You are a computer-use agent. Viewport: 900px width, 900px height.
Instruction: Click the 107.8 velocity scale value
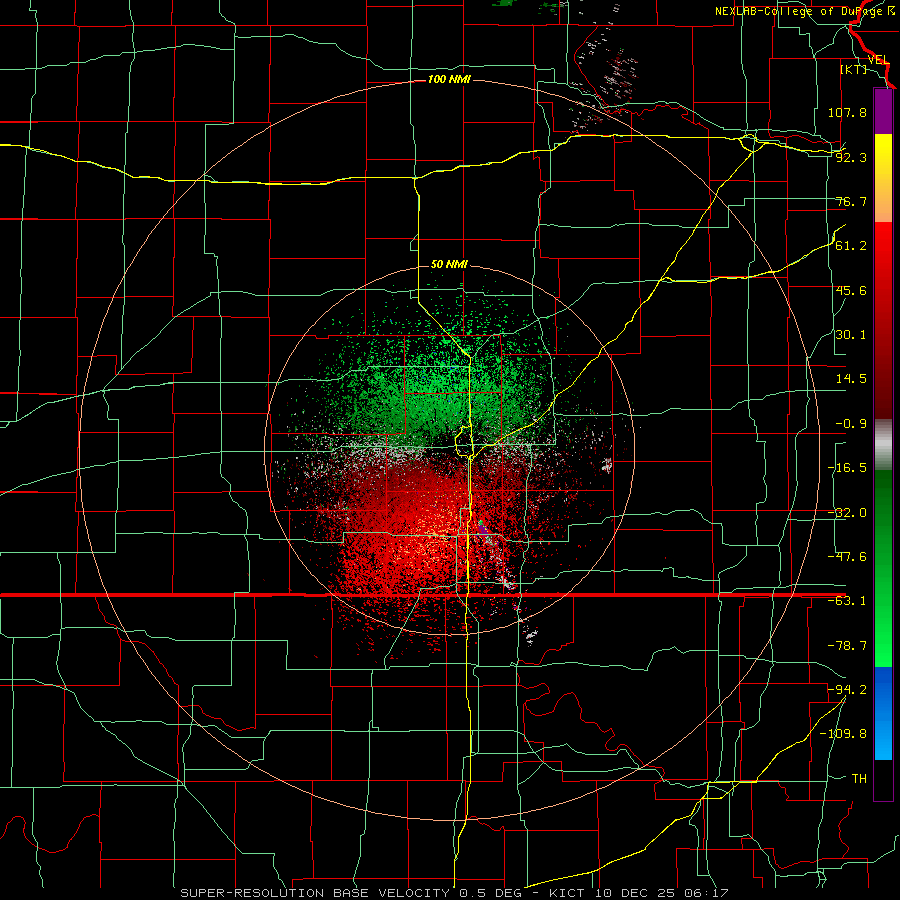coord(847,112)
